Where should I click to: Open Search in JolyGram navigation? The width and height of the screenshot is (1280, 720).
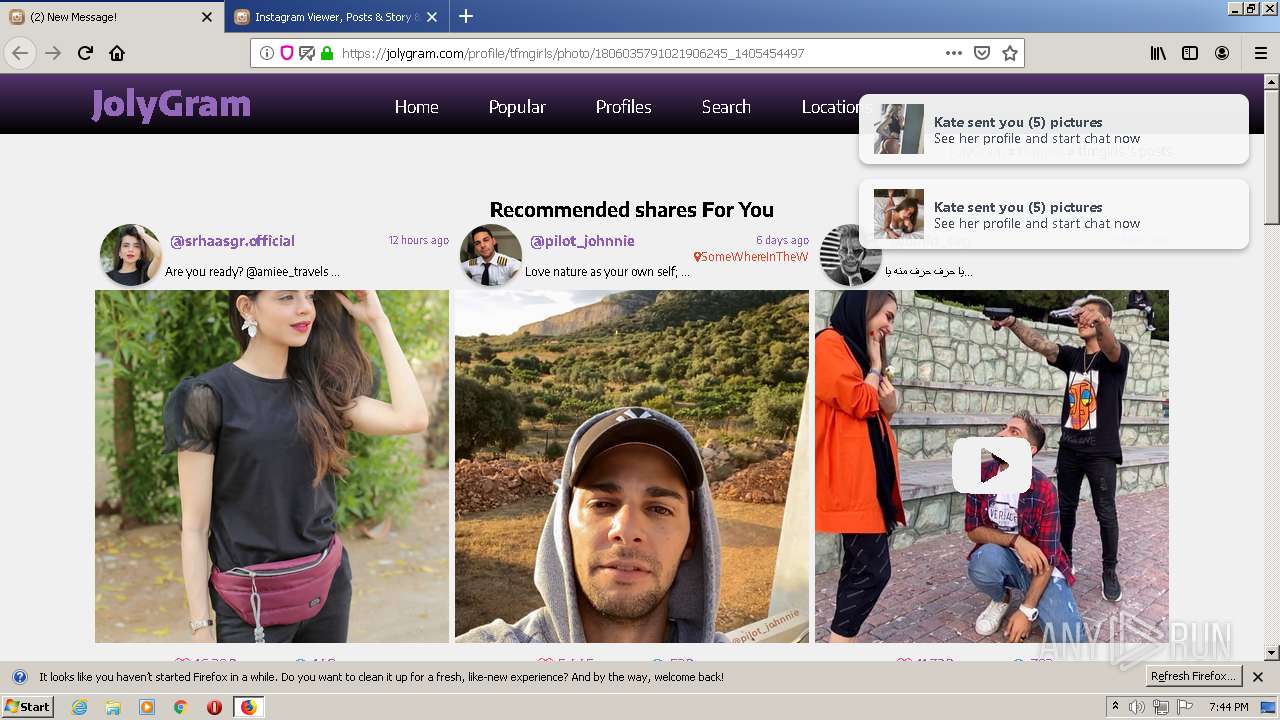[x=726, y=107]
